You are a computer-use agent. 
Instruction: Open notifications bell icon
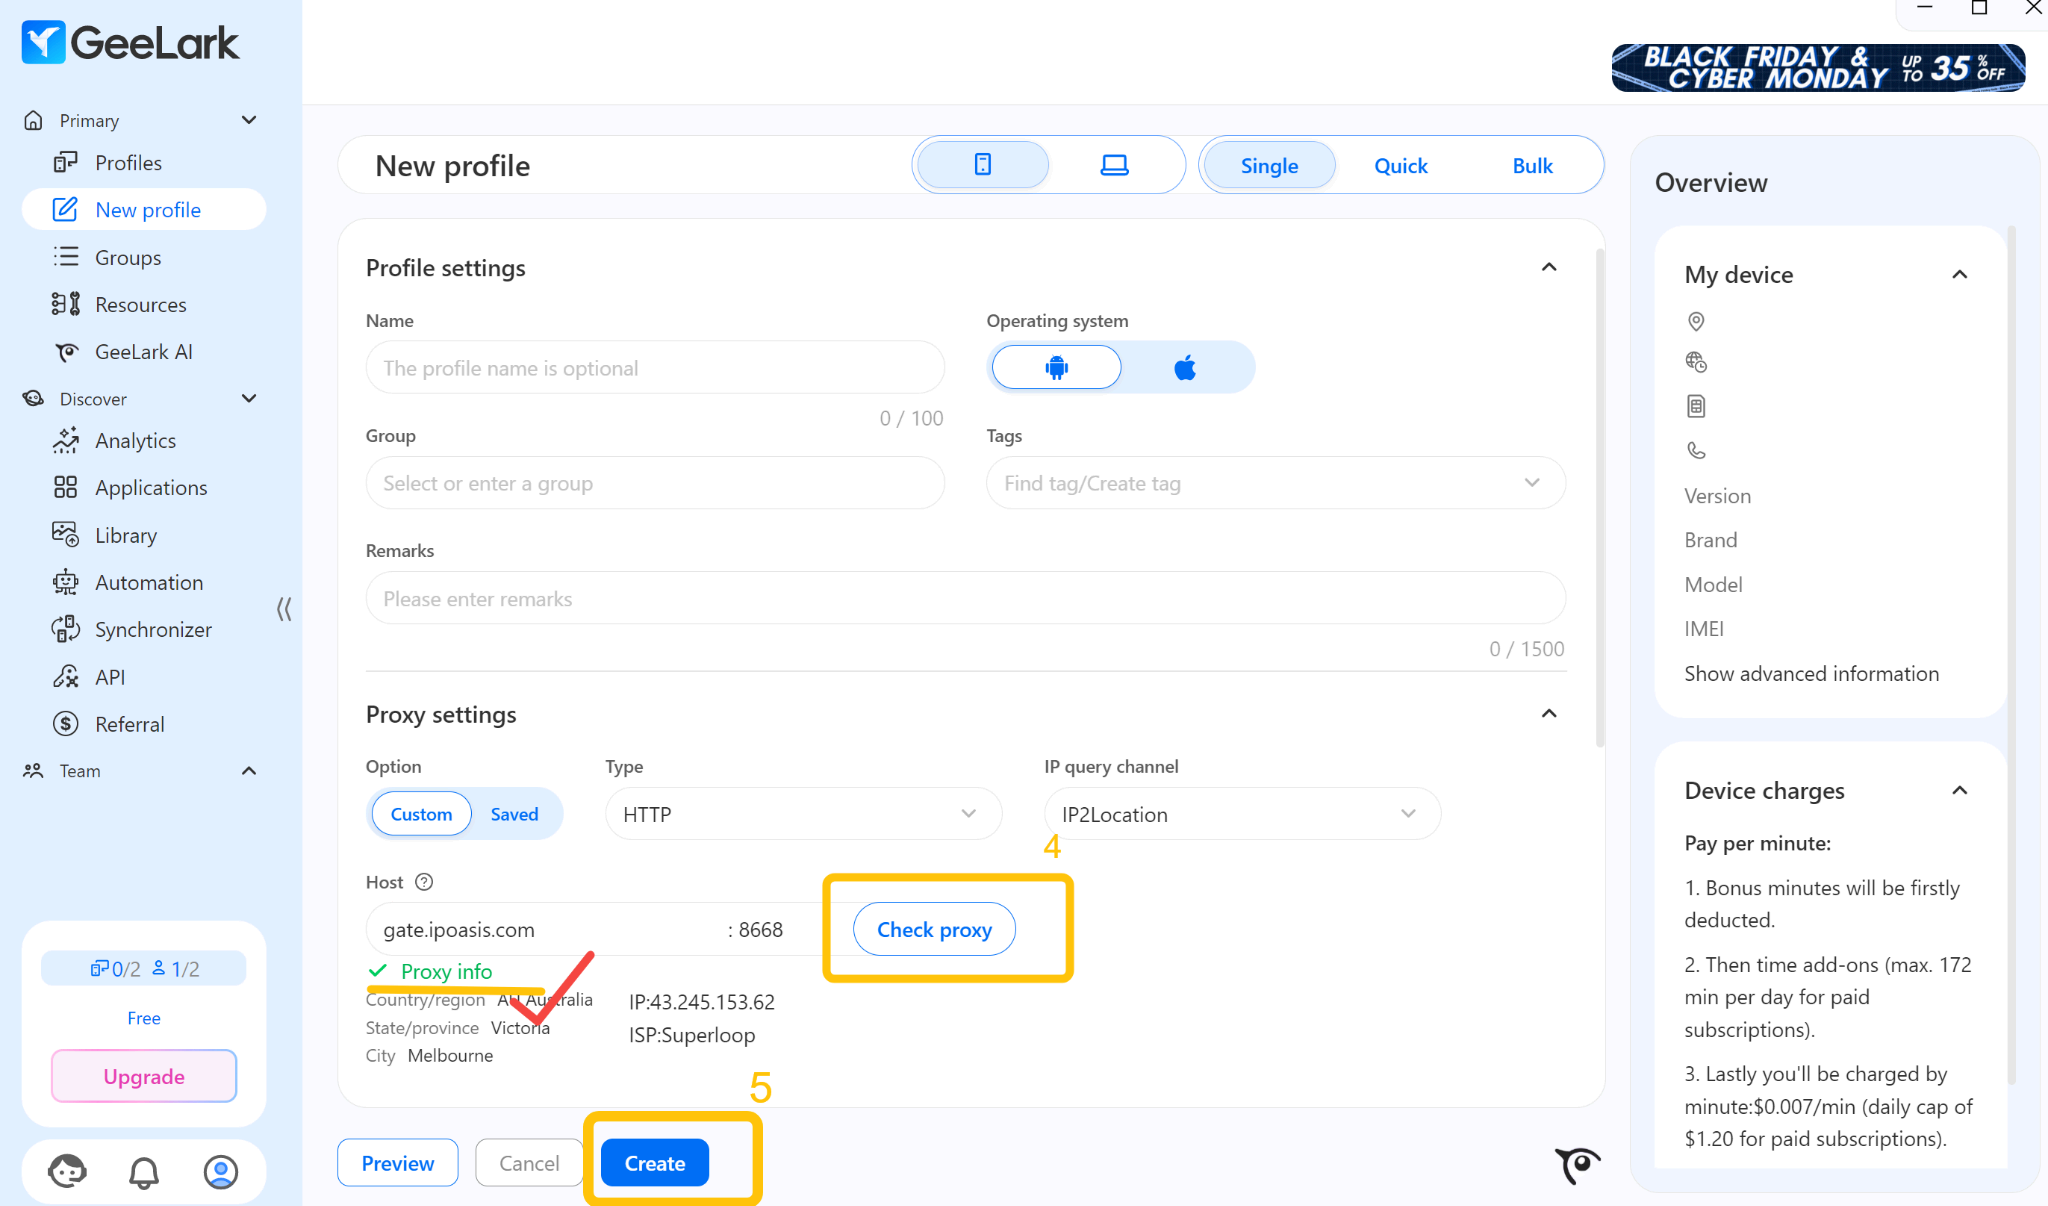144,1171
